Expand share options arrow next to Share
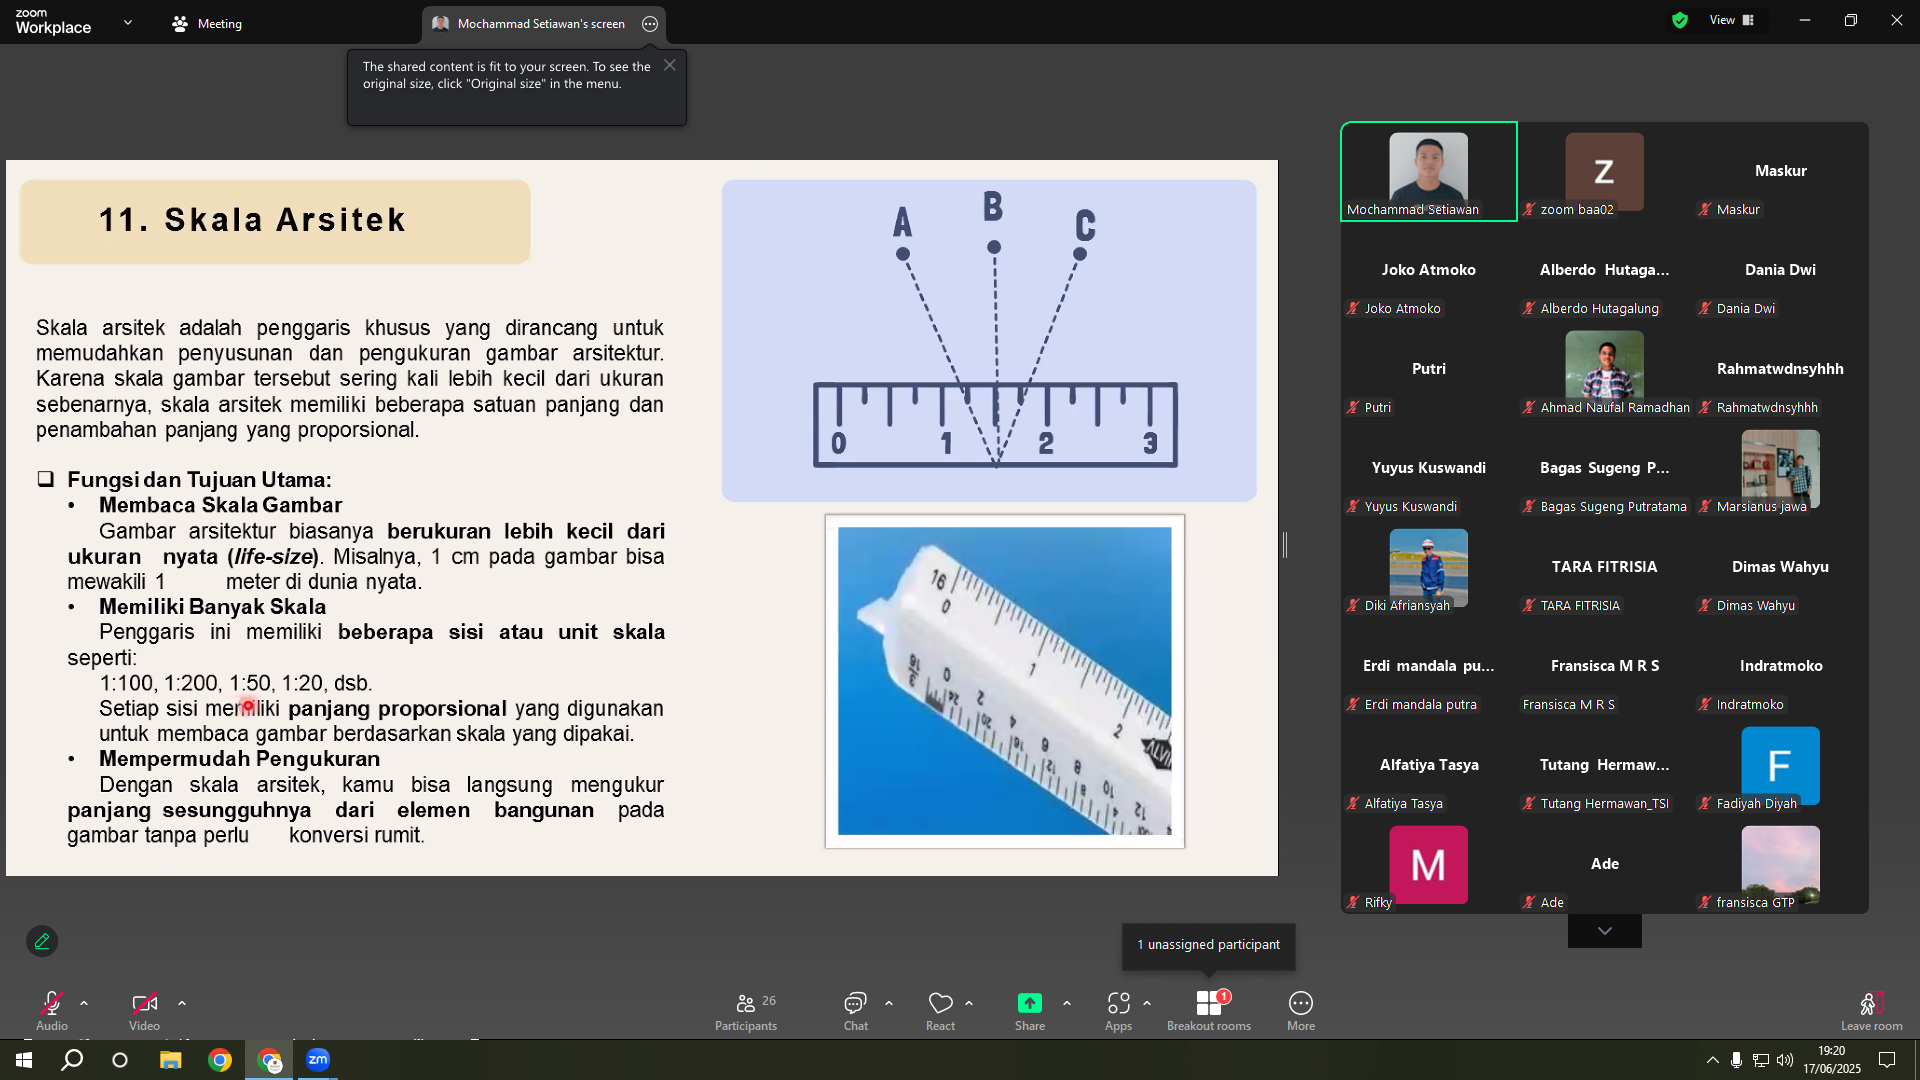 (1067, 1003)
